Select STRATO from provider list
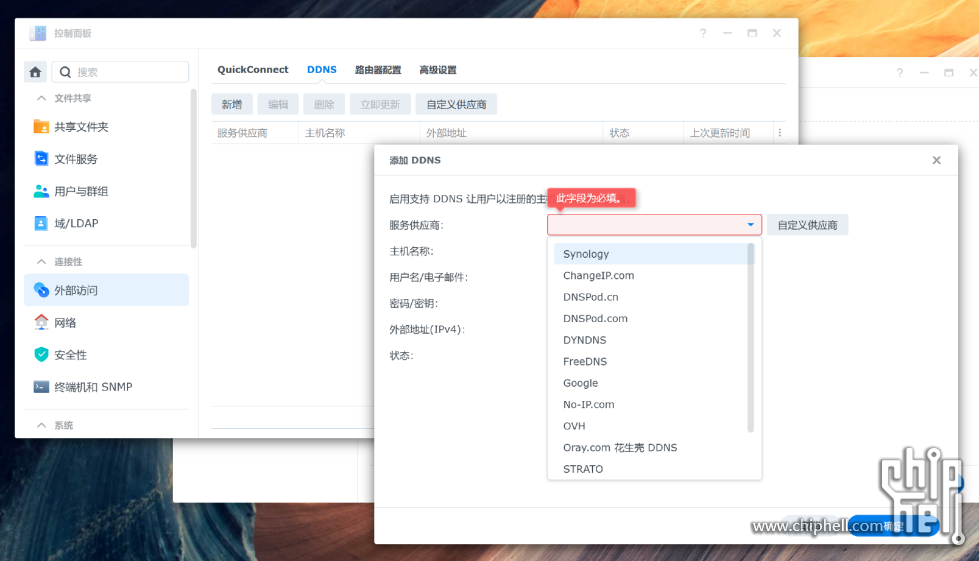The height and width of the screenshot is (561, 979). pyautogui.click(x=651, y=469)
